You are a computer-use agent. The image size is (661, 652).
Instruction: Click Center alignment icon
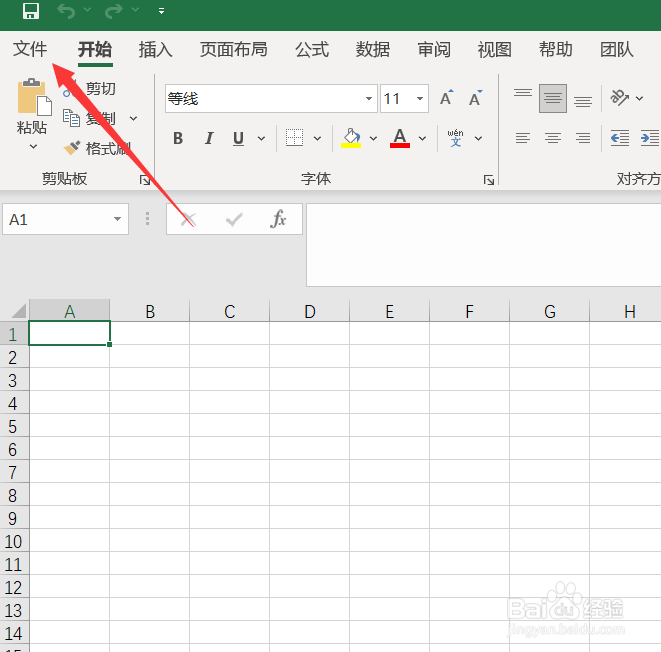click(x=553, y=138)
